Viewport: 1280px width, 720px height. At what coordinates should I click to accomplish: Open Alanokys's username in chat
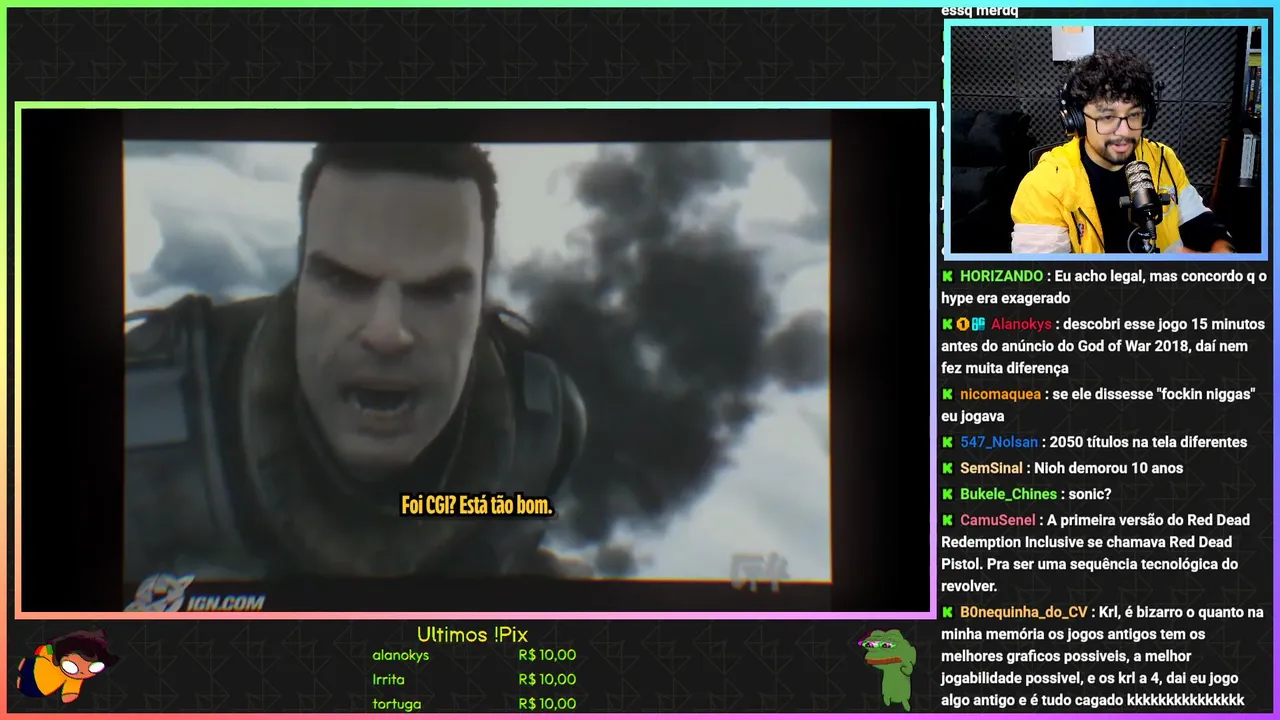point(1021,324)
